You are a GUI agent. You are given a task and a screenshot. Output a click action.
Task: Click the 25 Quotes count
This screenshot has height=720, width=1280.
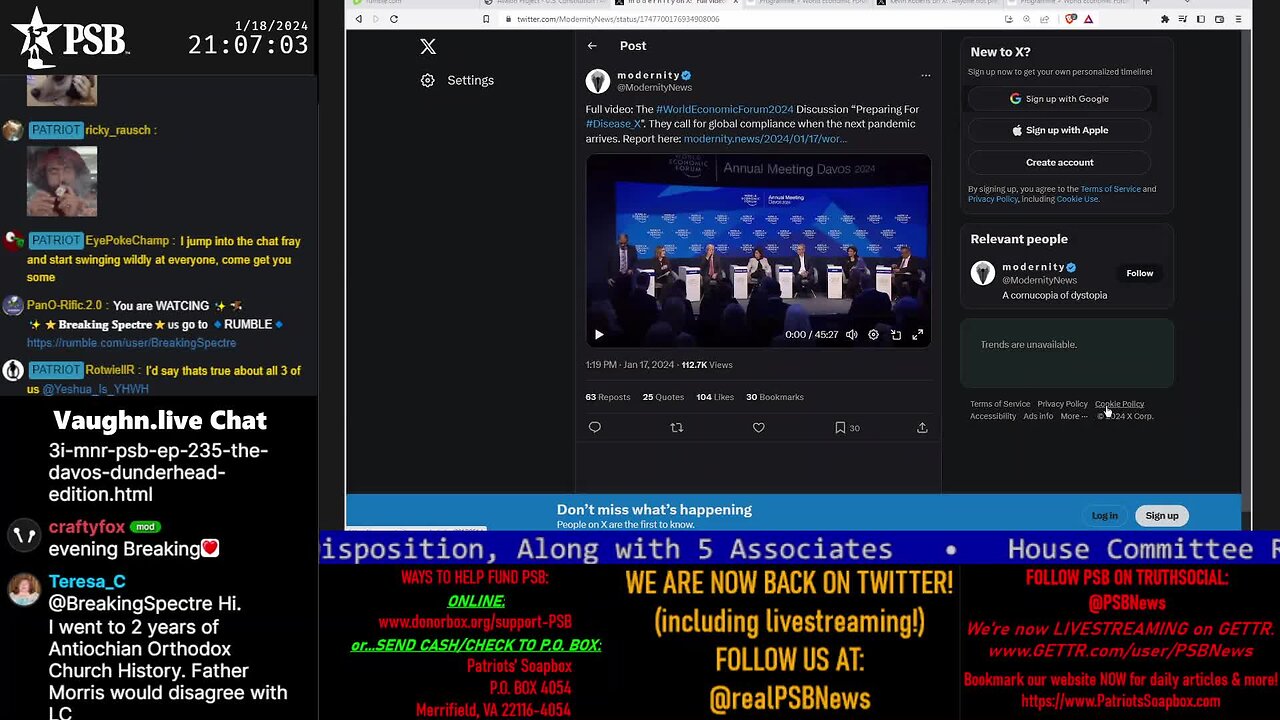[663, 397]
